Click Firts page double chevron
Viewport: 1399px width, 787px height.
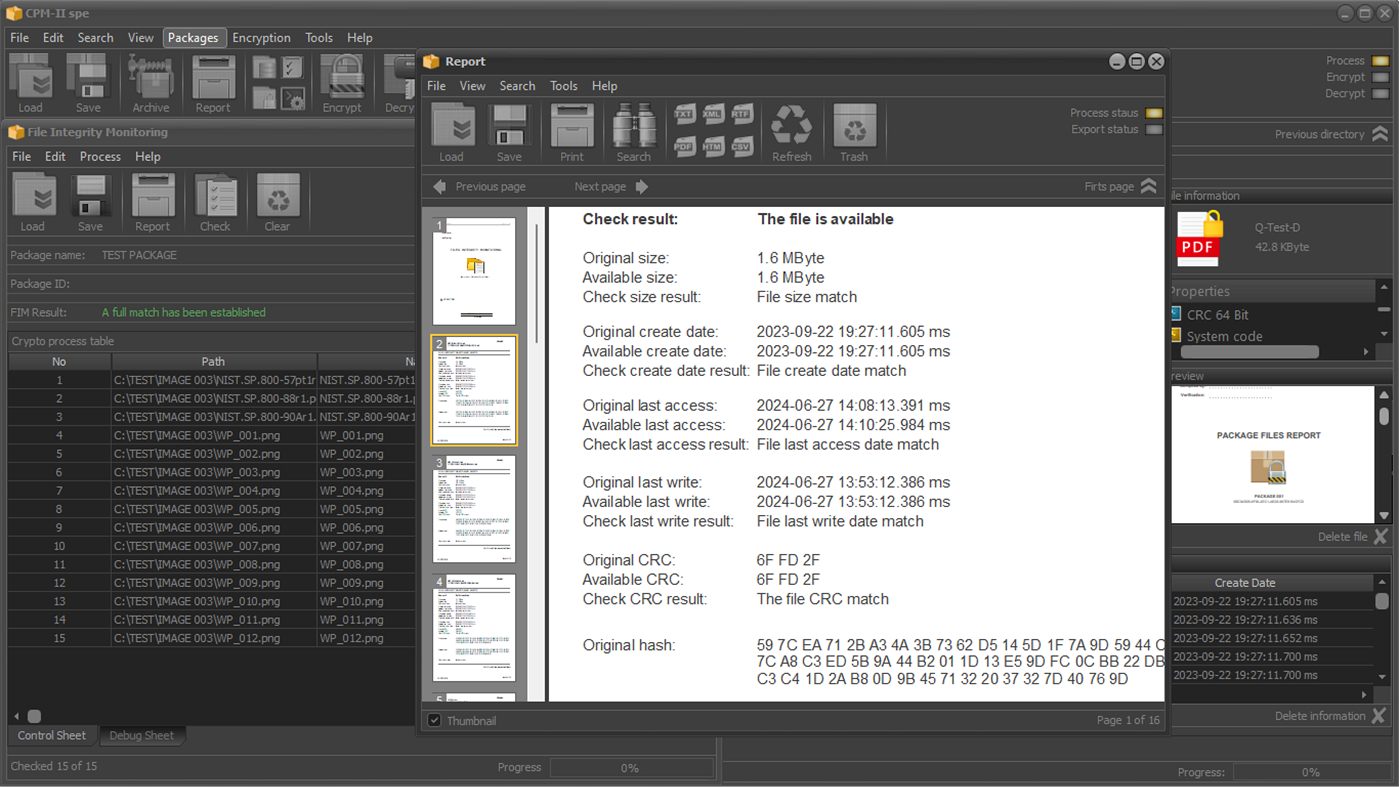1148,187
